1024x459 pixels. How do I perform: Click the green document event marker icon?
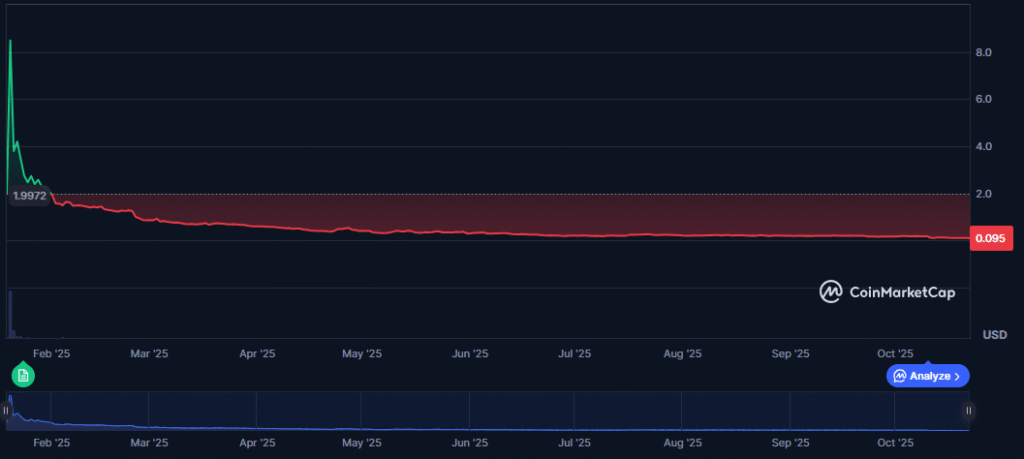coord(23,375)
